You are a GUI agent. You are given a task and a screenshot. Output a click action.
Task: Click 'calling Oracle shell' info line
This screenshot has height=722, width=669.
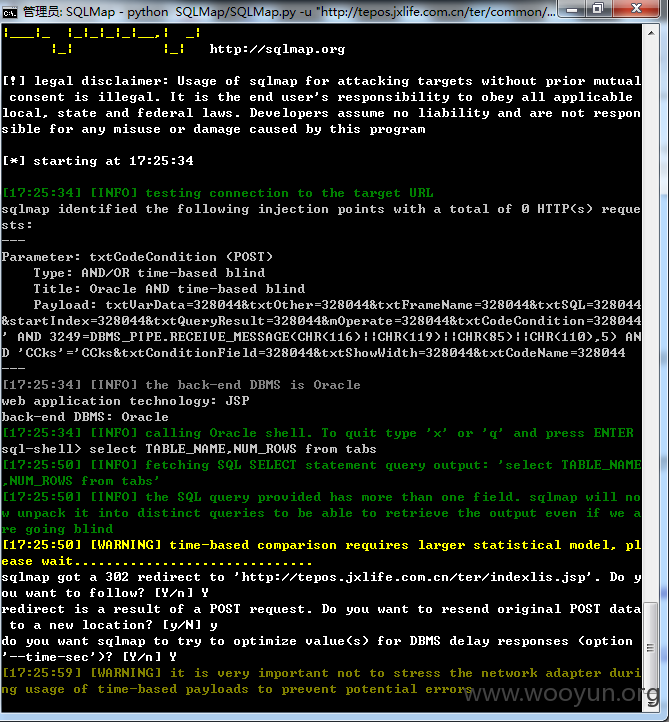click(318, 433)
